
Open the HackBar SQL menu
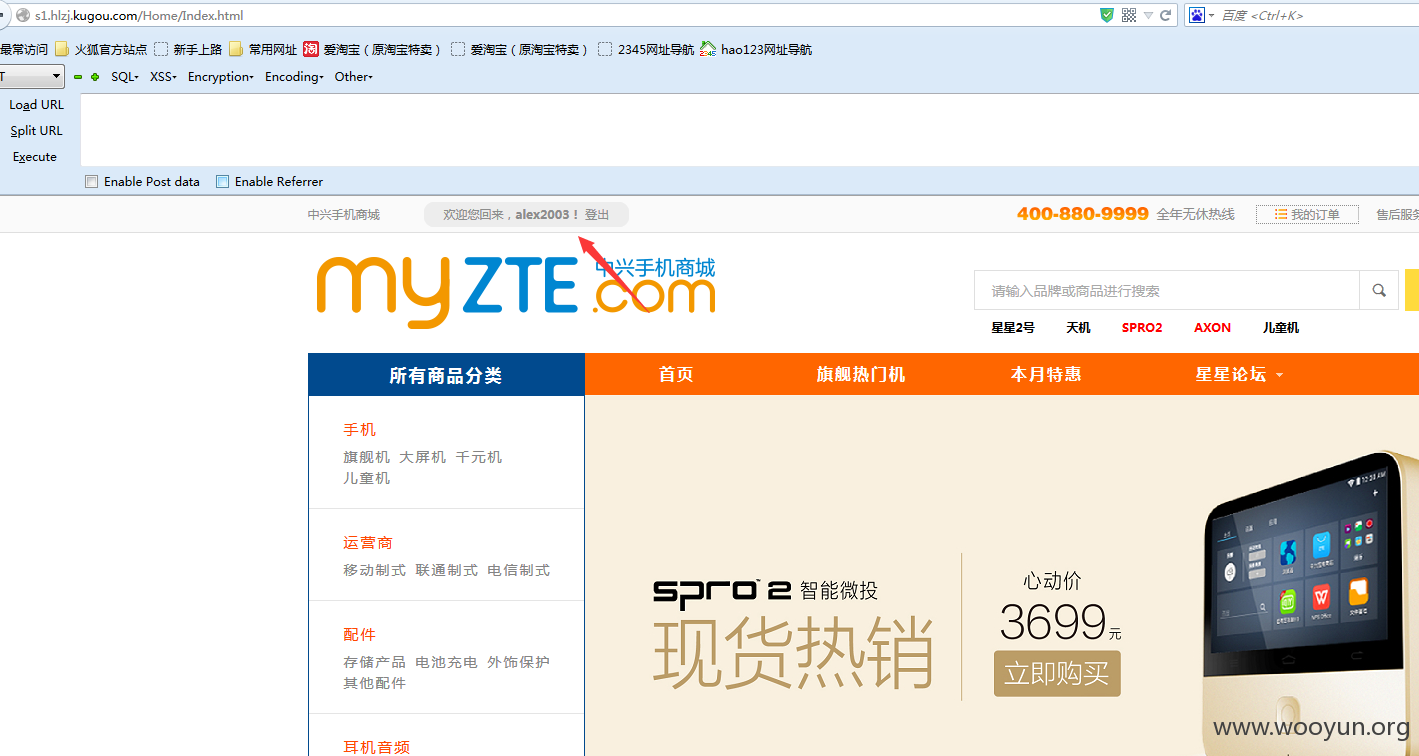tap(125, 77)
